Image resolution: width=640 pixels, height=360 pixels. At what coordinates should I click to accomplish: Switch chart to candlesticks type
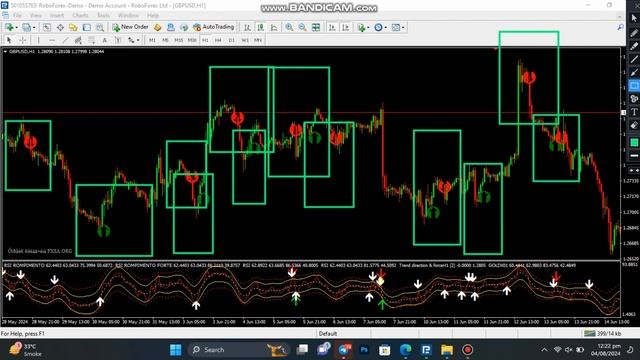[x=261, y=27]
